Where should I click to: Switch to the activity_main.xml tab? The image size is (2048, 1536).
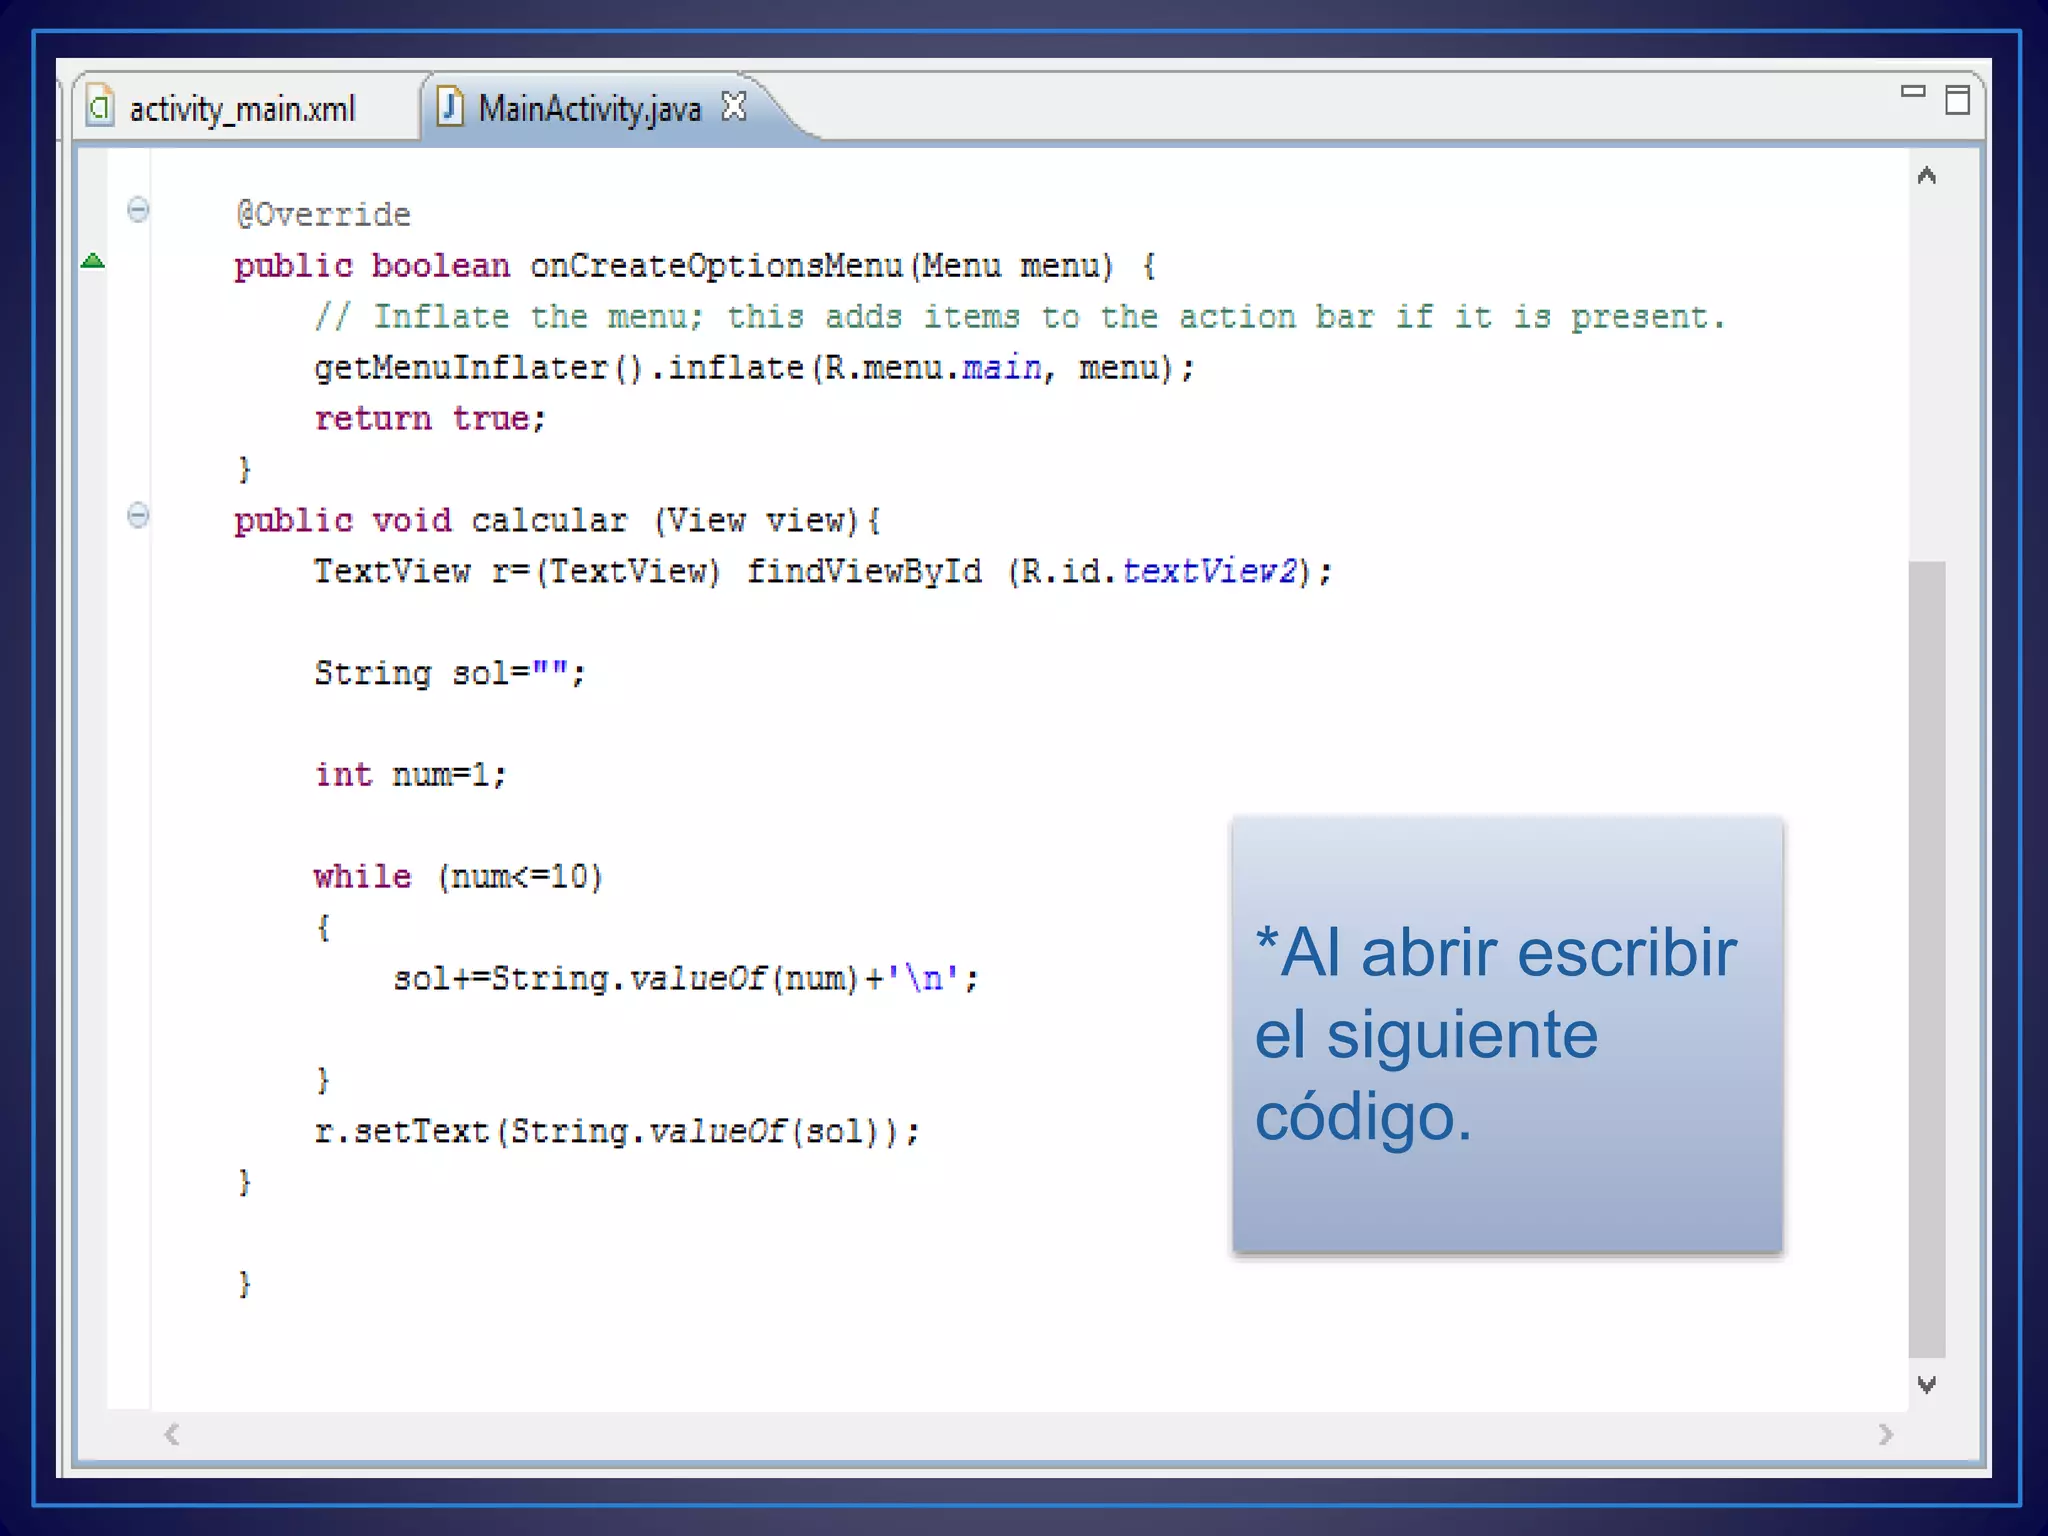click(x=242, y=108)
